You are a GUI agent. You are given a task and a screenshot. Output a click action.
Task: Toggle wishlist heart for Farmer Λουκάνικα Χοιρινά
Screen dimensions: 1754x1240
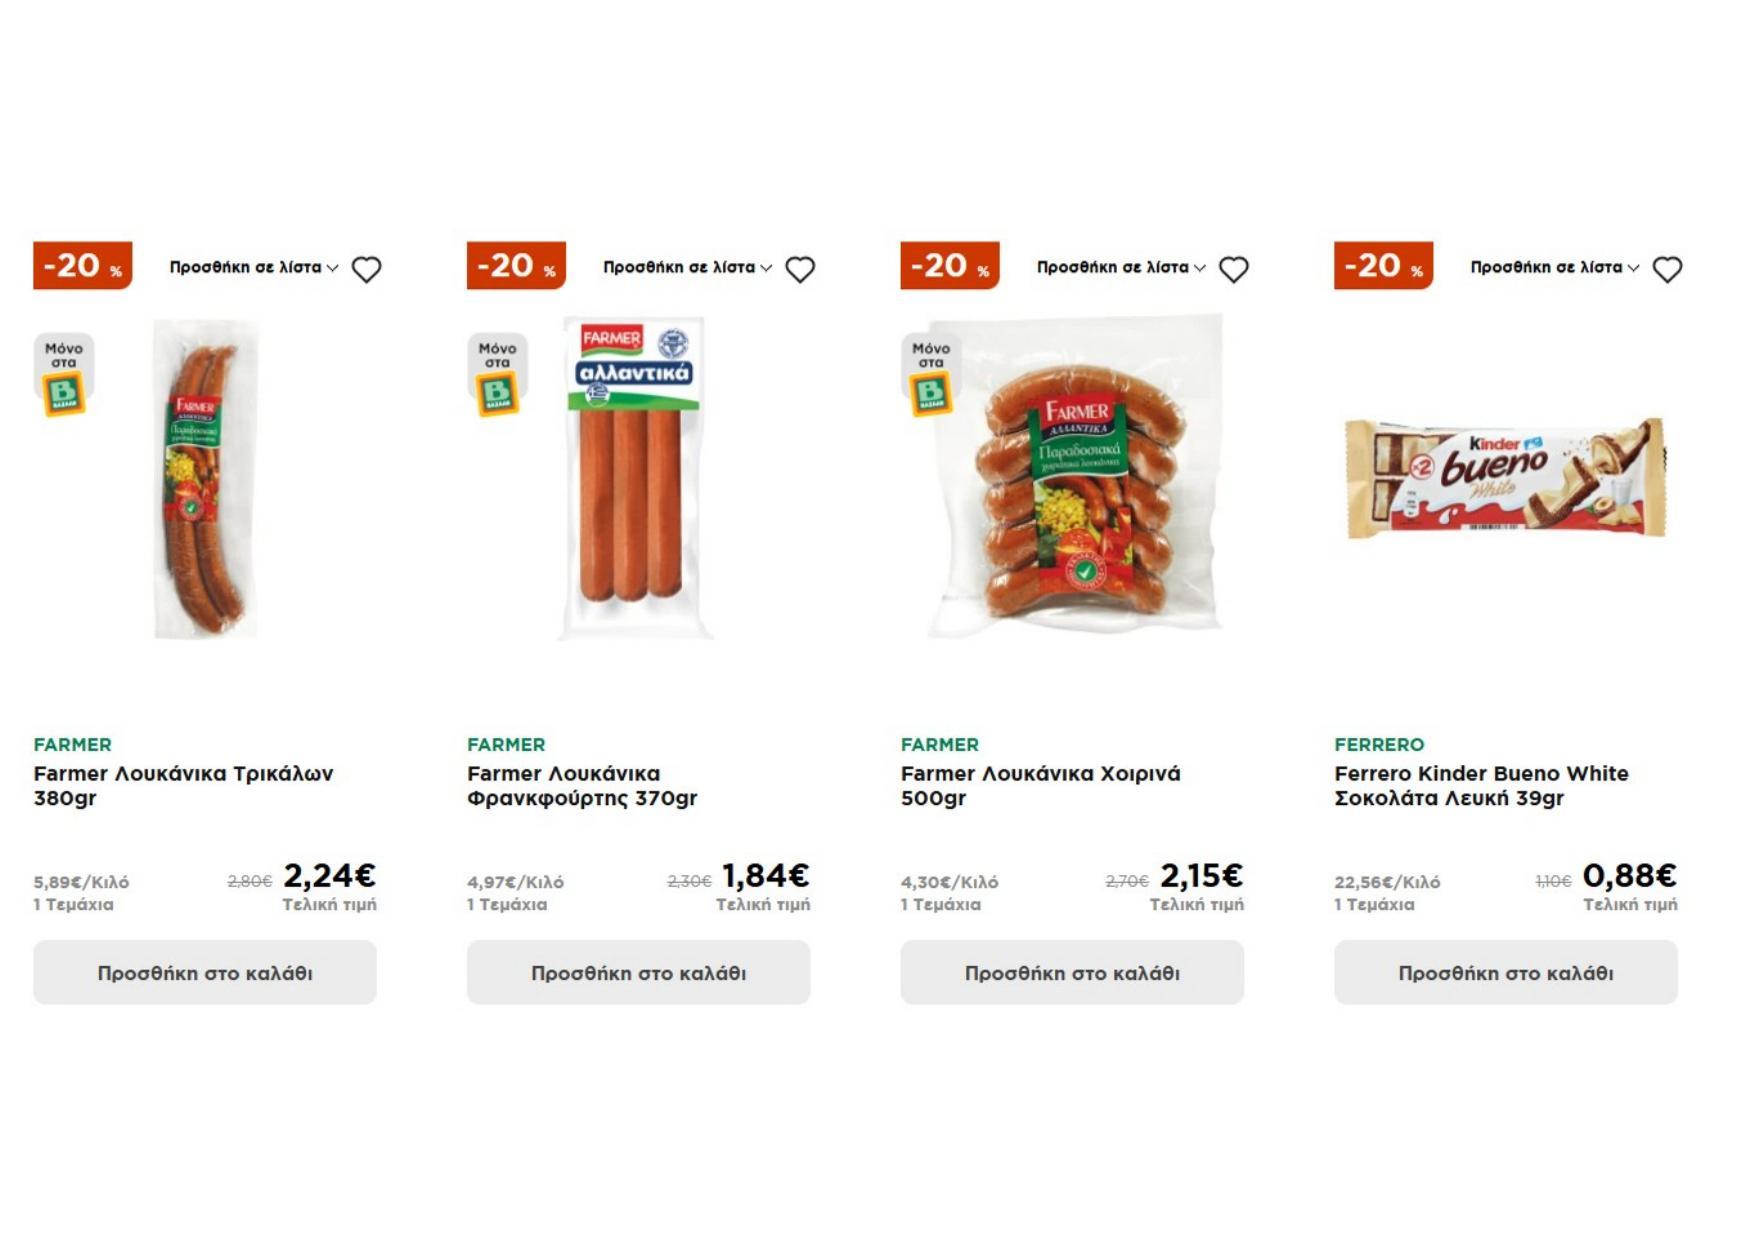[1233, 269]
